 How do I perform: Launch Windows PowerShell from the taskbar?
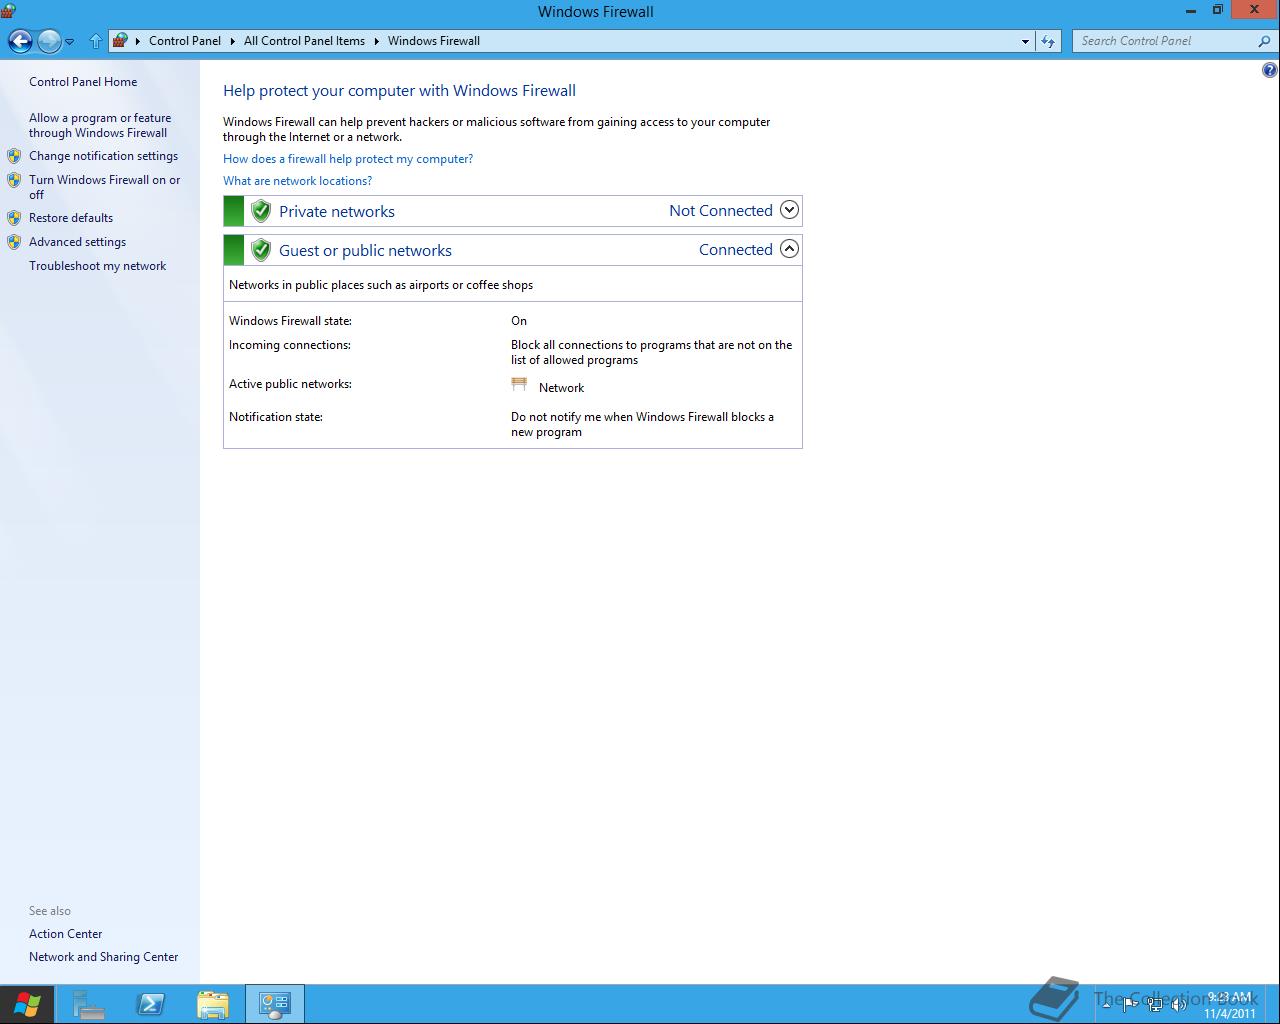pos(151,1004)
